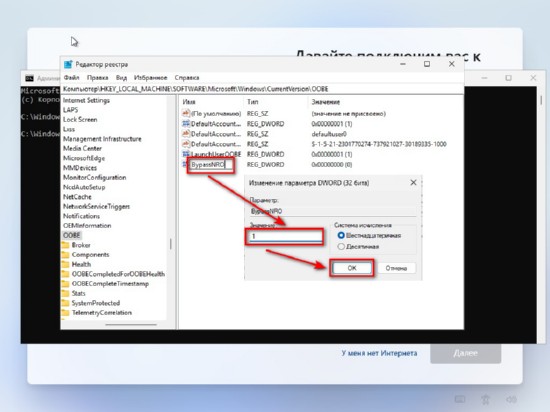550x412 pixels.
Task: Select the Шестнадцатеричная radio button
Action: coord(341,235)
